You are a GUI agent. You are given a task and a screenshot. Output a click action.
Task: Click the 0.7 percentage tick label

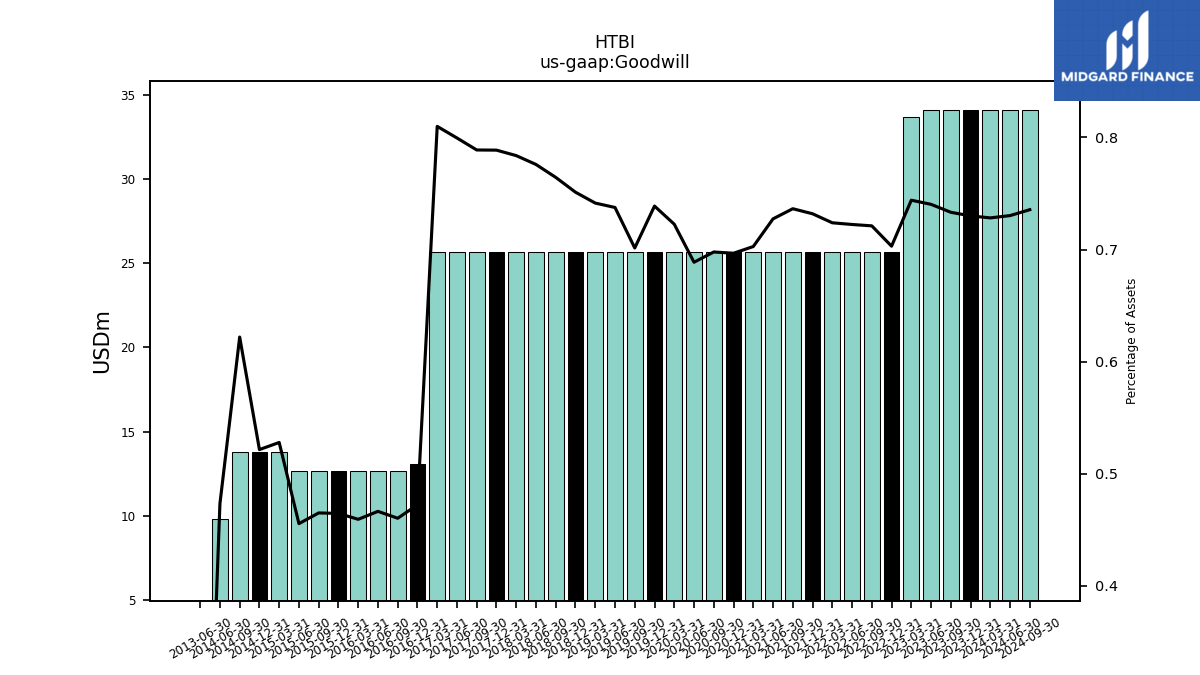coord(1106,250)
